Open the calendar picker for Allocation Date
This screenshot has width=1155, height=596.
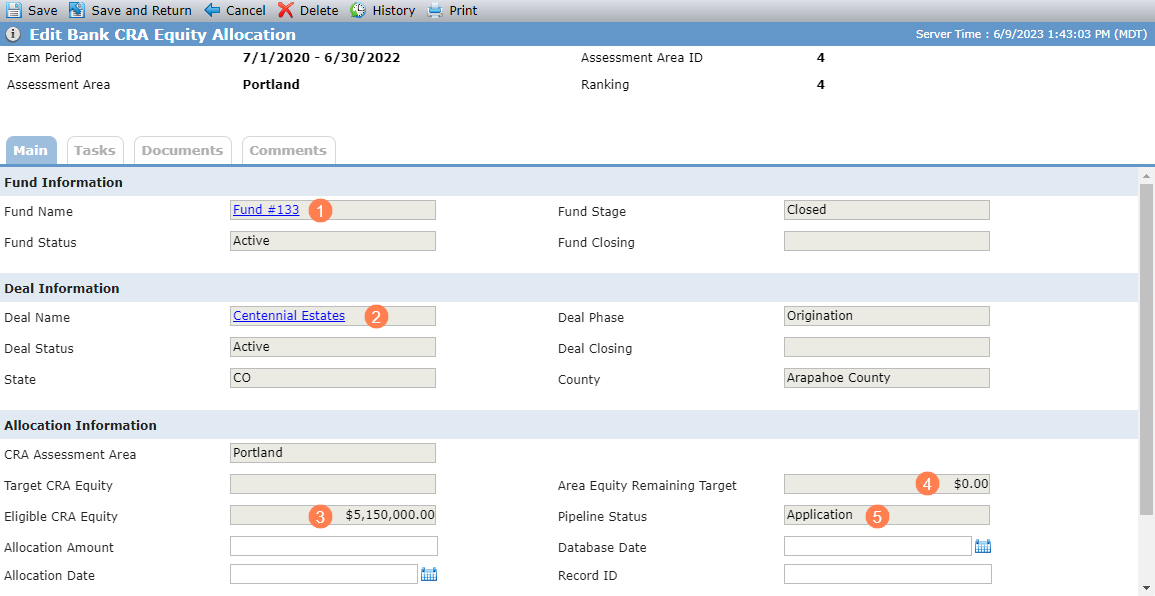click(x=429, y=575)
